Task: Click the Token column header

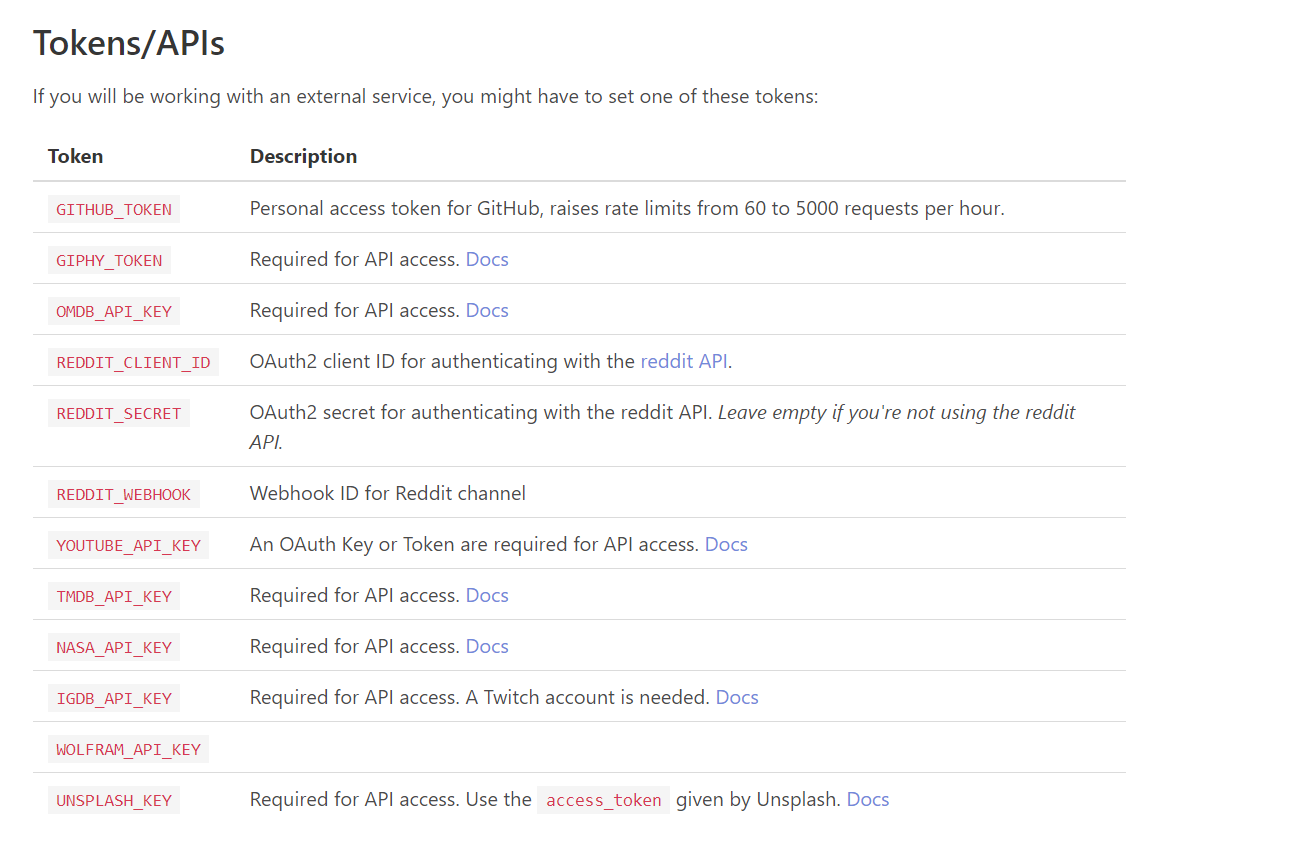Action: tap(75, 156)
